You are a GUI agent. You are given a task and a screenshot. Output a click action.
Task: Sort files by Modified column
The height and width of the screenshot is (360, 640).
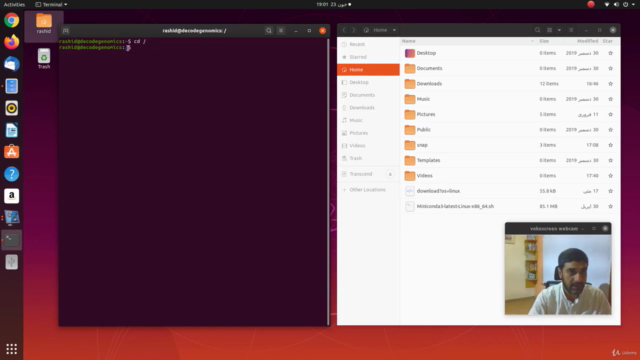[x=587, y=41]
